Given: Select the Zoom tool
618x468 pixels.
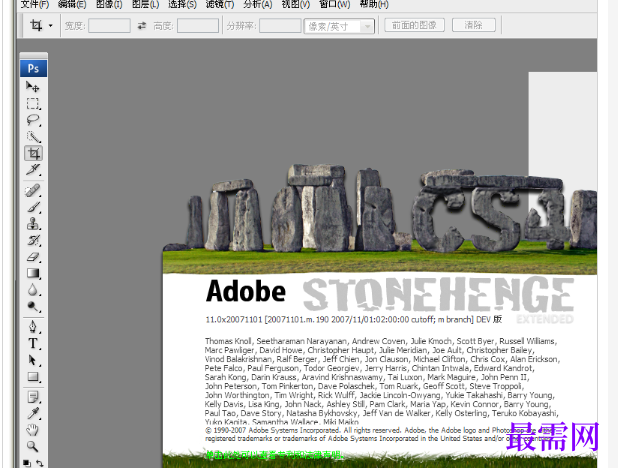Looking at the screenshot, I should point(33,446).
